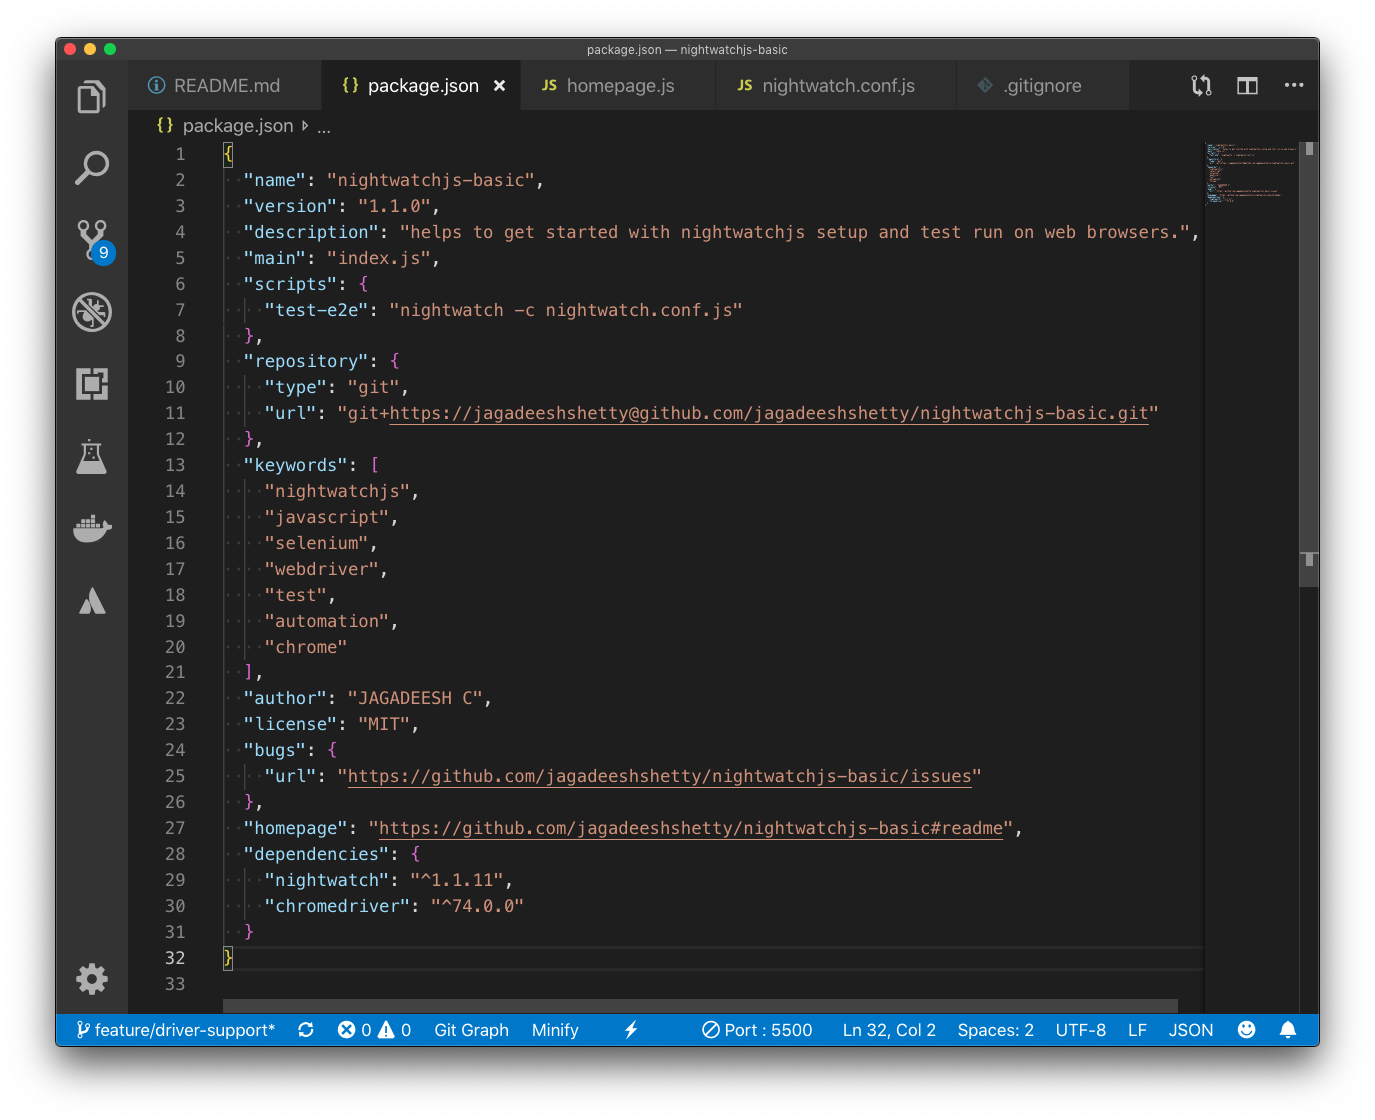Screen dimensions: 1375x1120
Task: Click the "main" key on line 5
Action: [x=275, y=258]
